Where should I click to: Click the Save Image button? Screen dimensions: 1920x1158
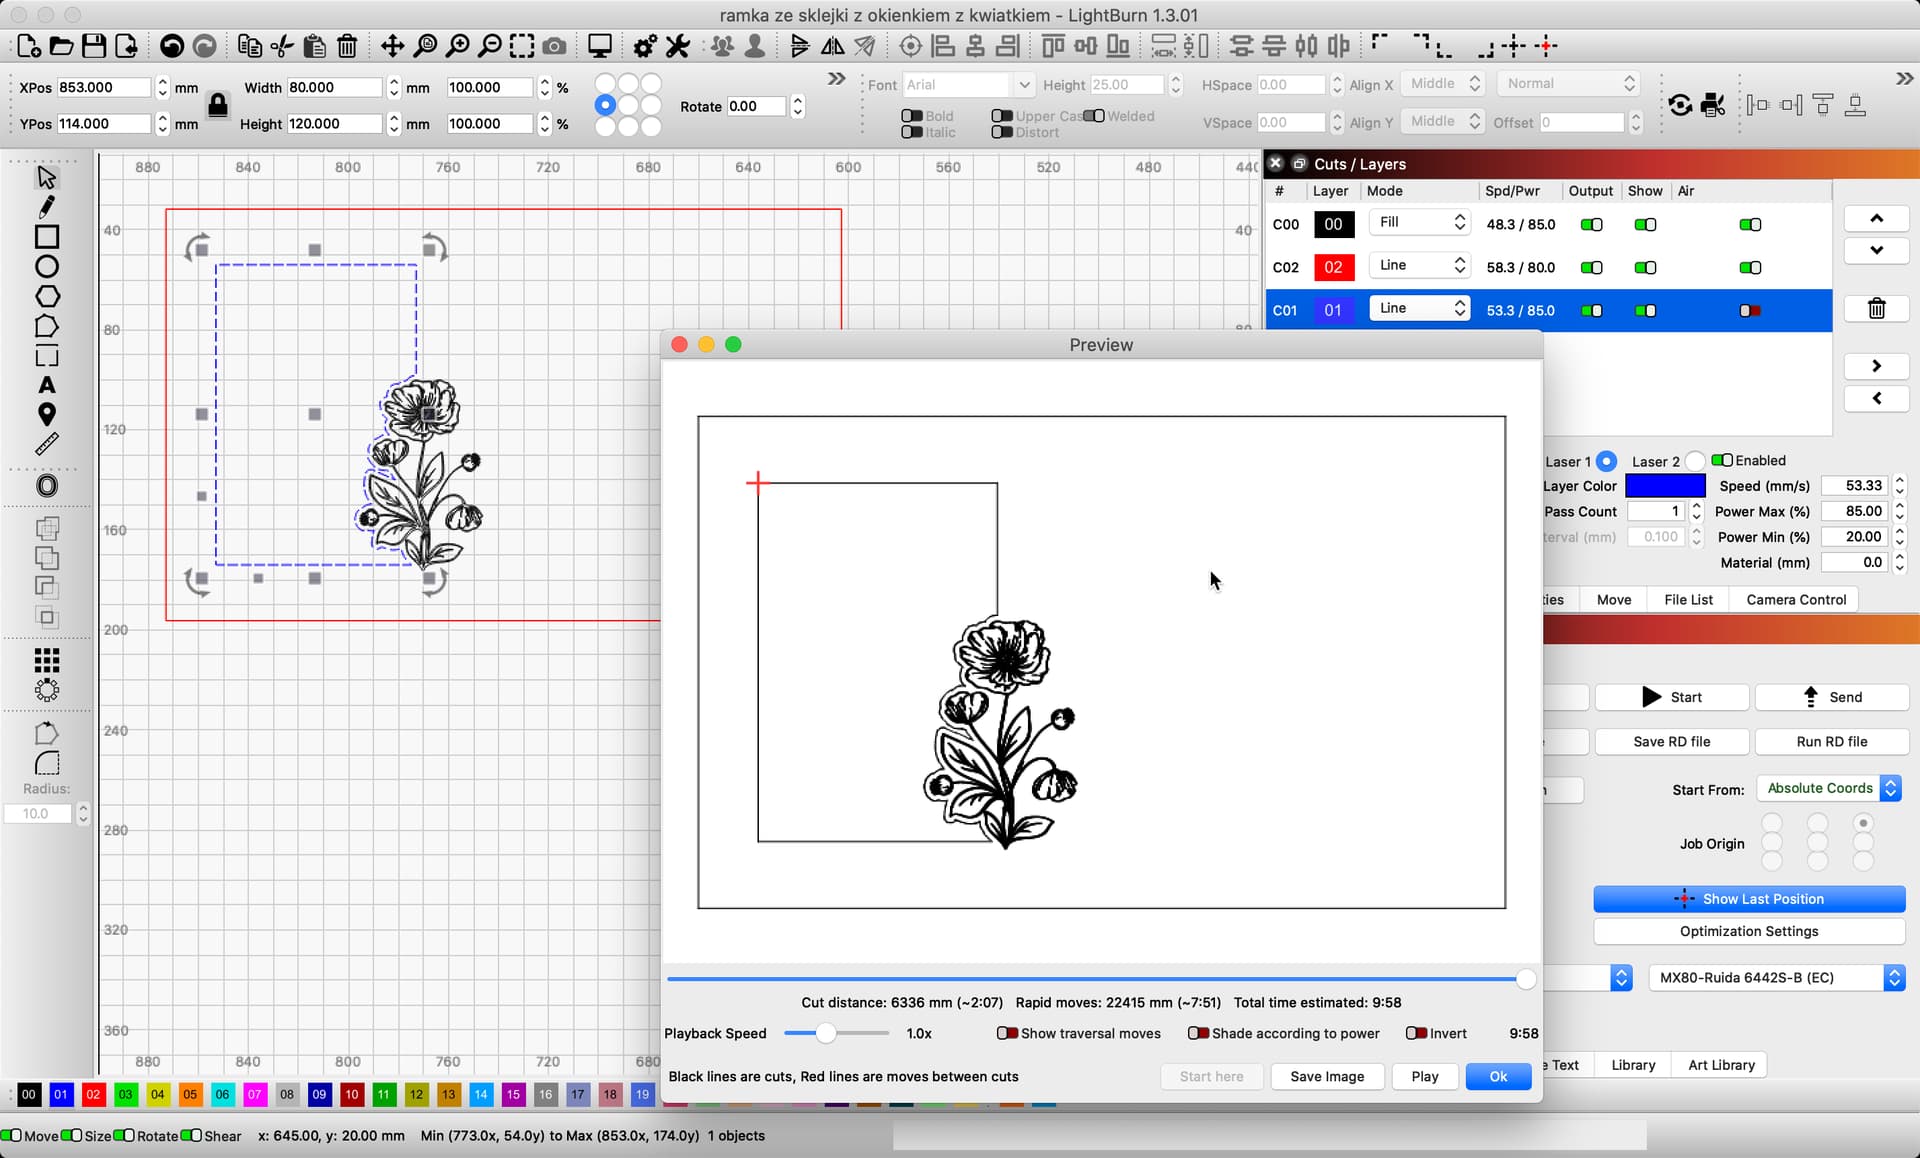coord(1326,1076)
